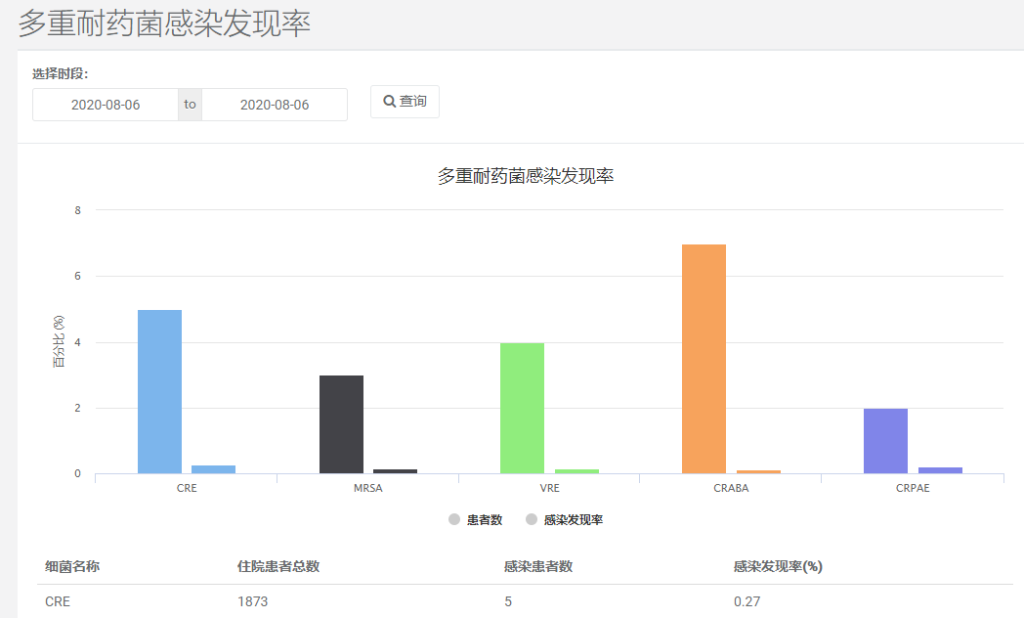This screenshot has height=618, width=1024.
Task: Click the 百分比 (%) y-axis title
Action: point(59,342)
